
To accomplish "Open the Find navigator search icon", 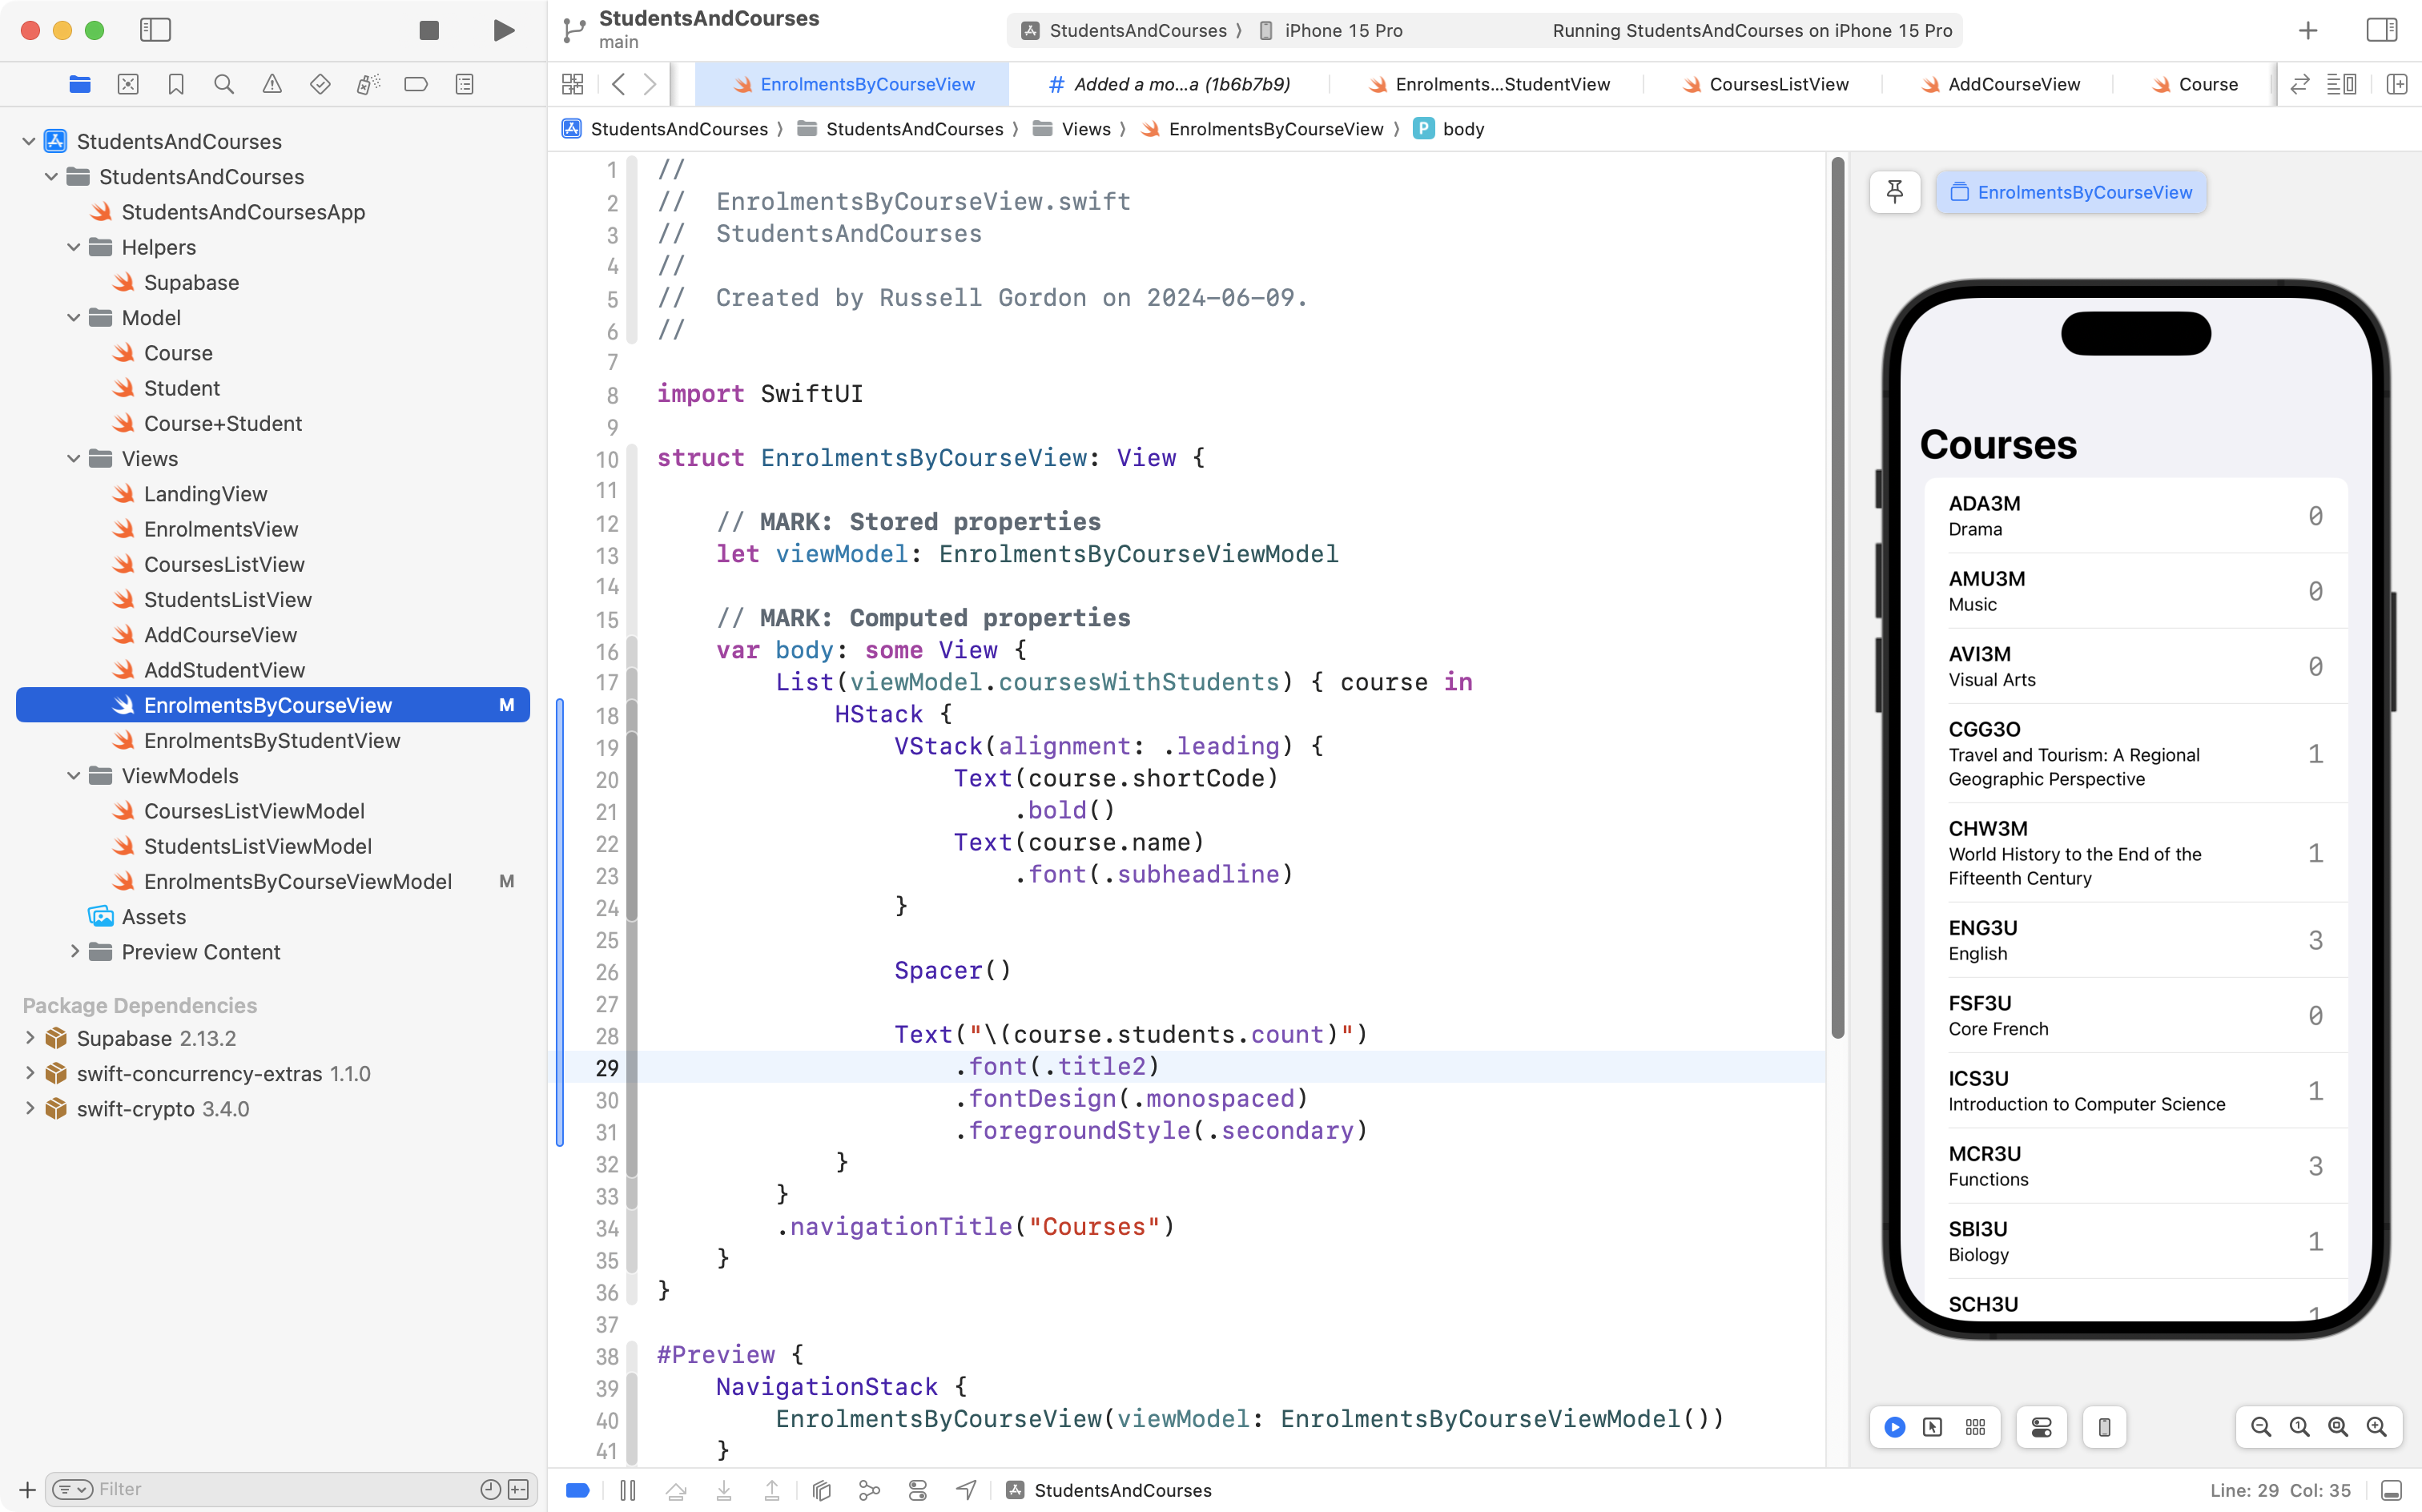I will click(224, 84).
